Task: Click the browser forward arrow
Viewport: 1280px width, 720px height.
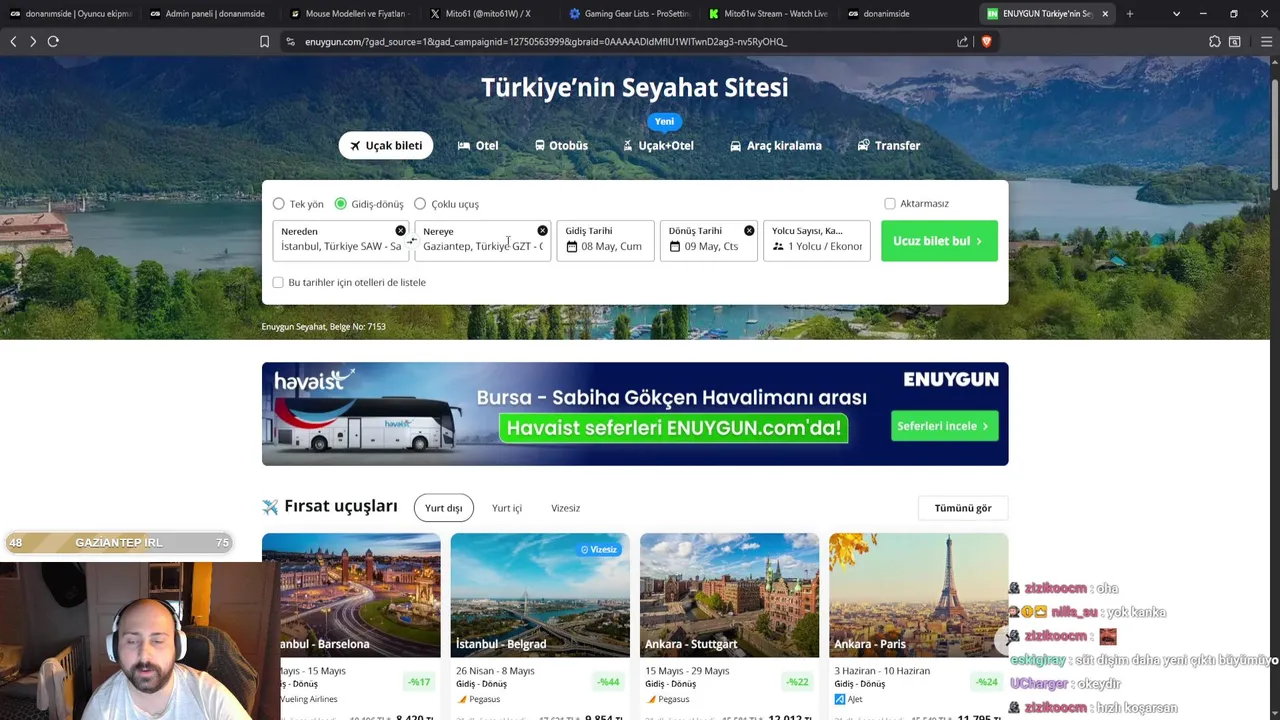Action: [x=32, y=41]
